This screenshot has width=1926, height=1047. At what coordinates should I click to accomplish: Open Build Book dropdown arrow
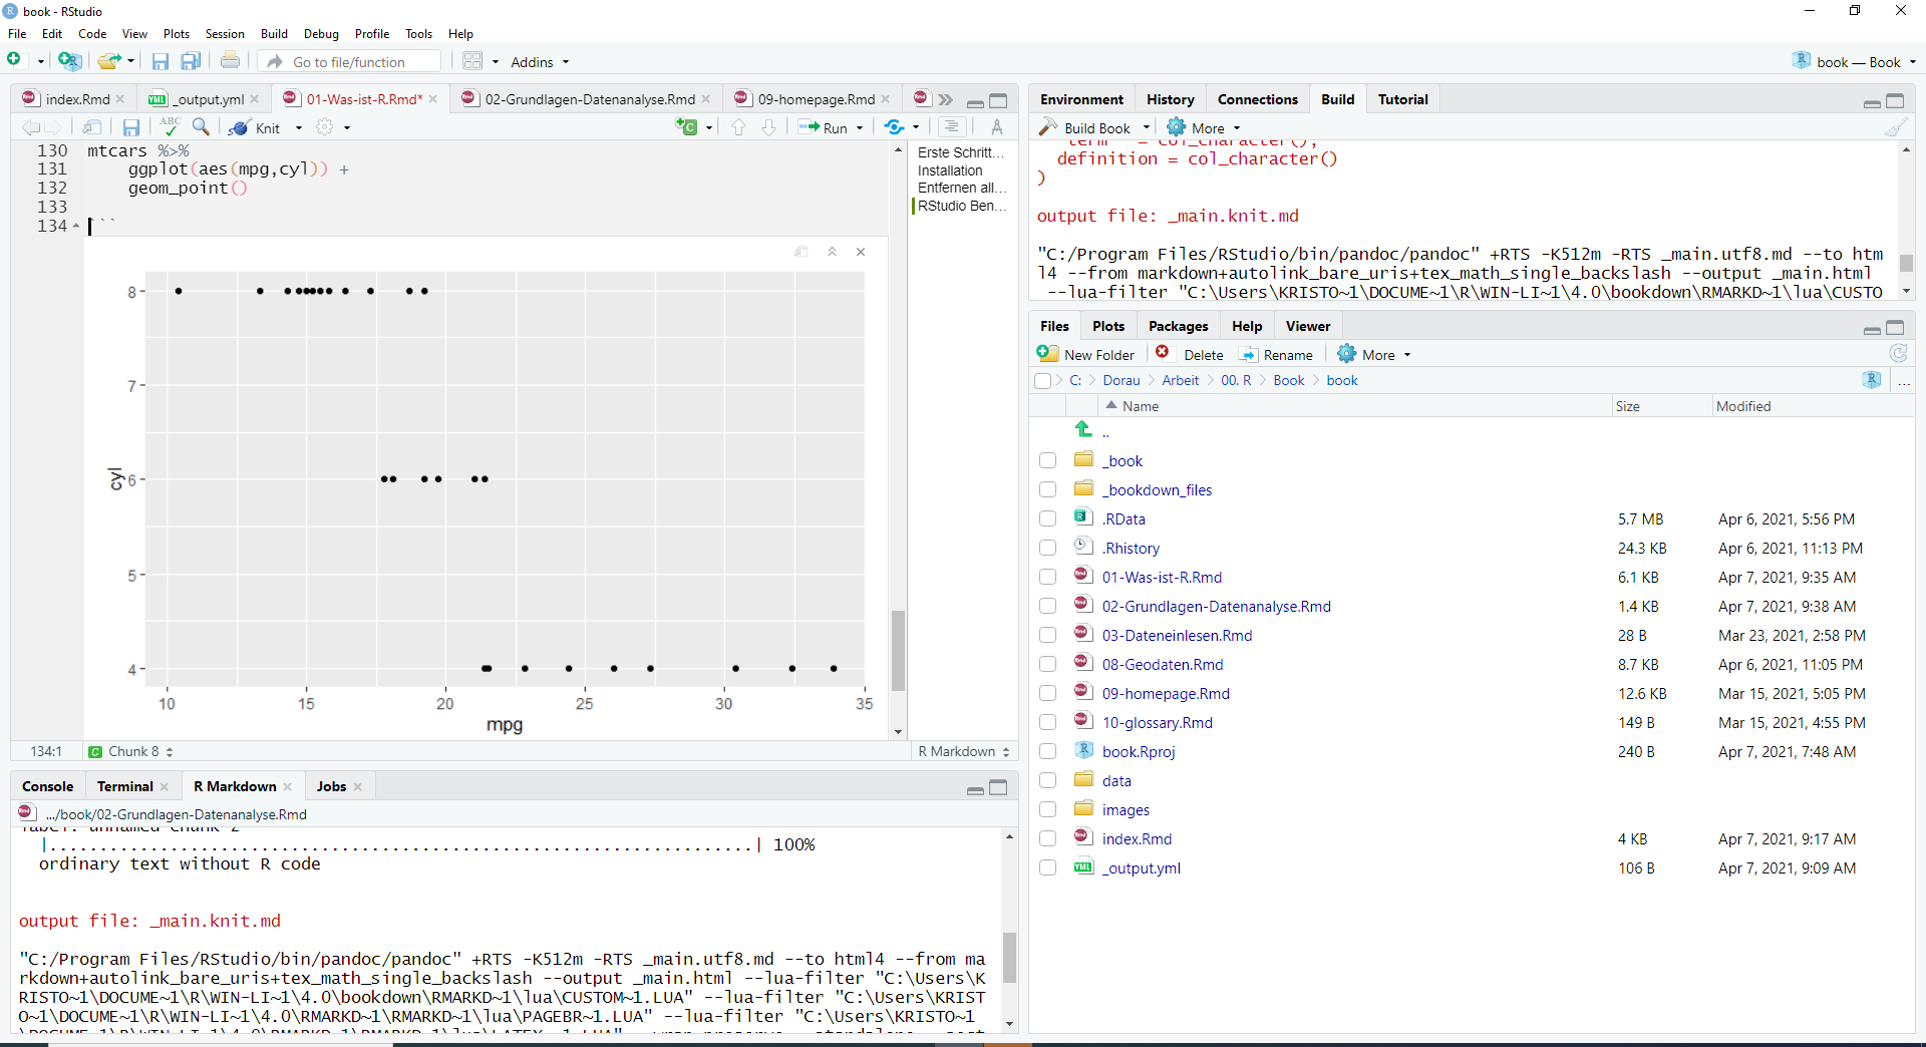point(1146,128)
